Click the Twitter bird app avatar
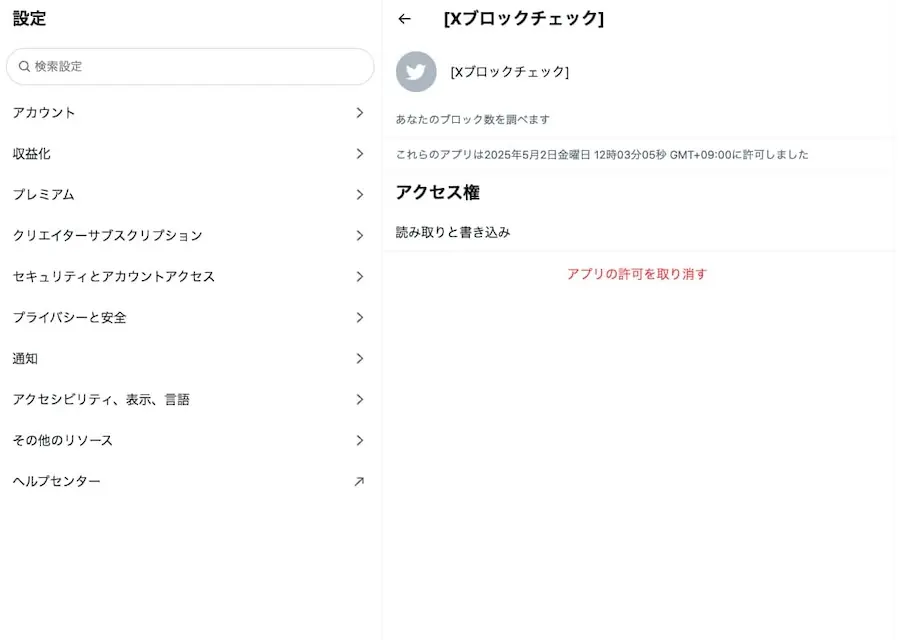This screenshot has width=900, height=640. tap(416, 72)
